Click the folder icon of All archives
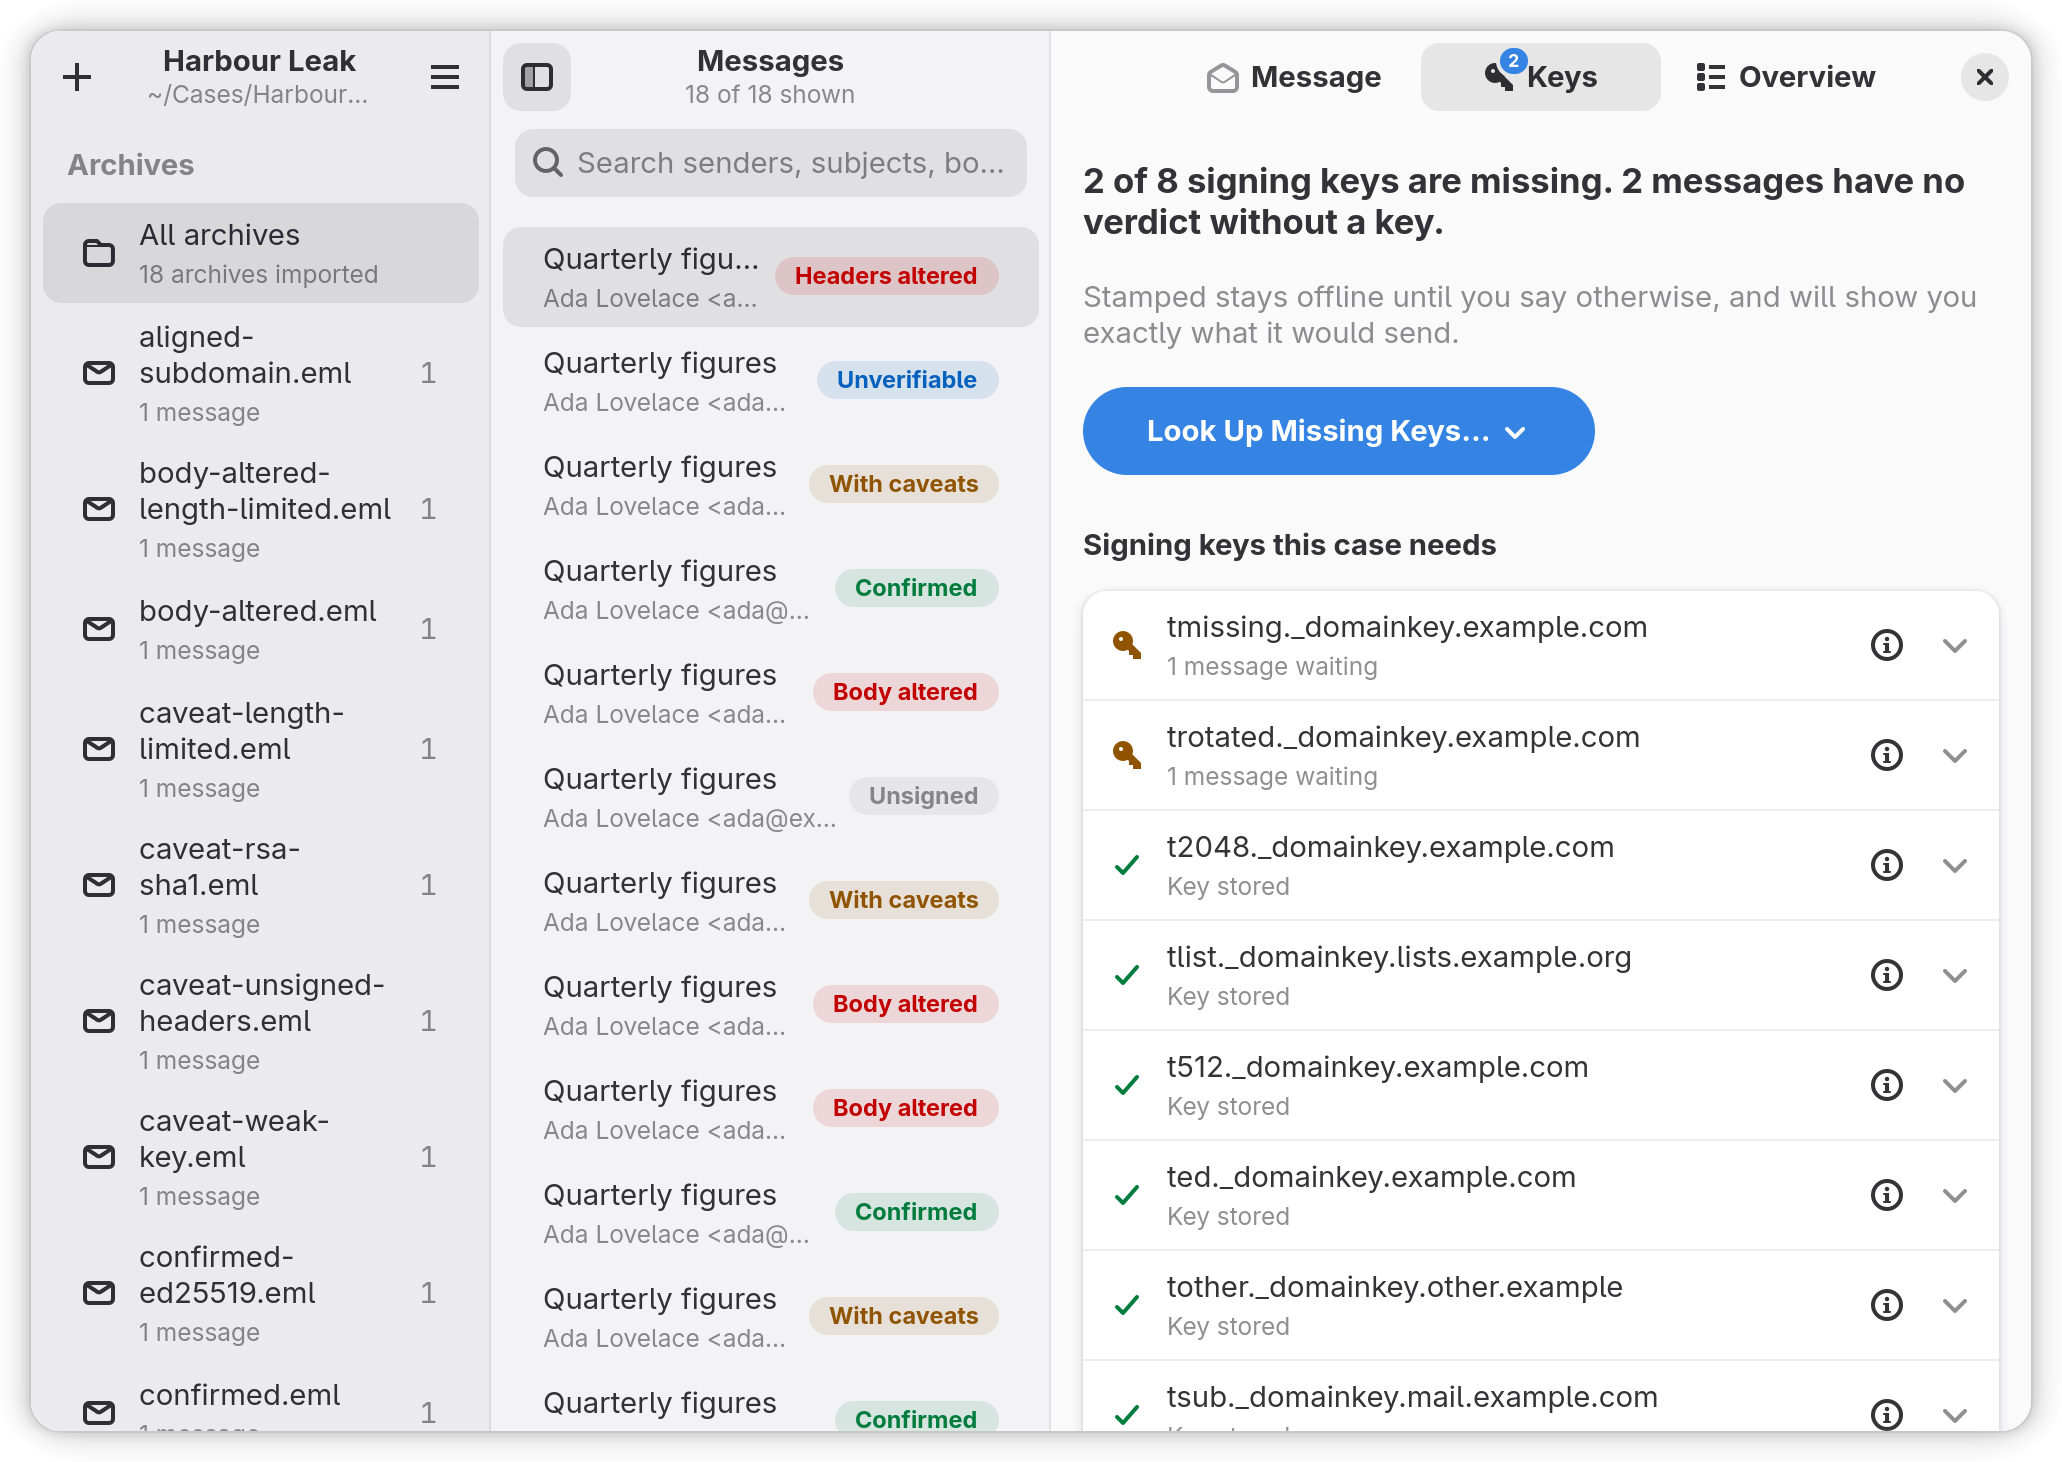 tap(98, 253)
